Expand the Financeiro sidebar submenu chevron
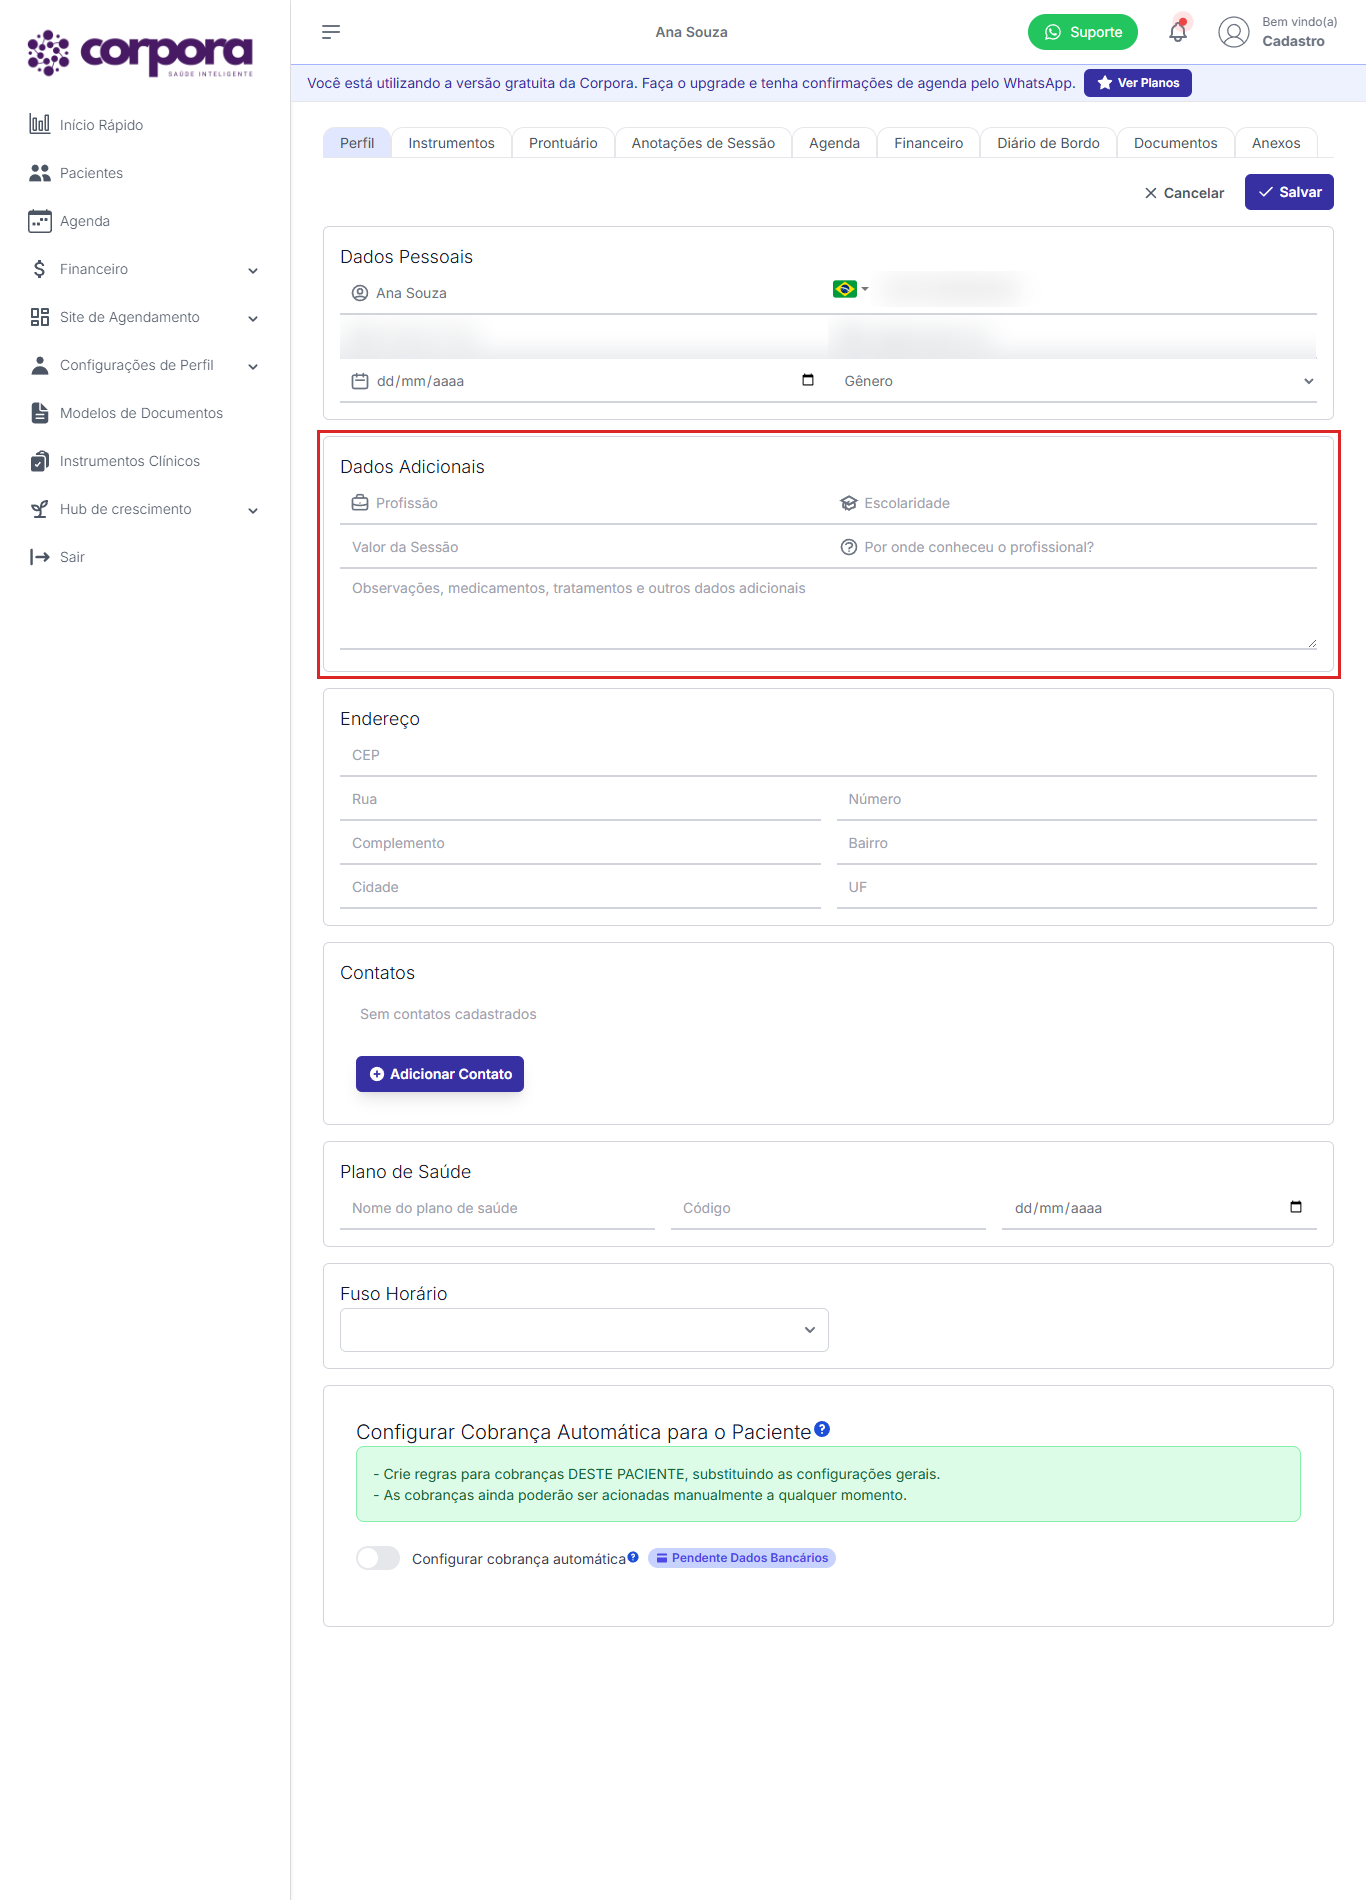 tap(253, 270)
